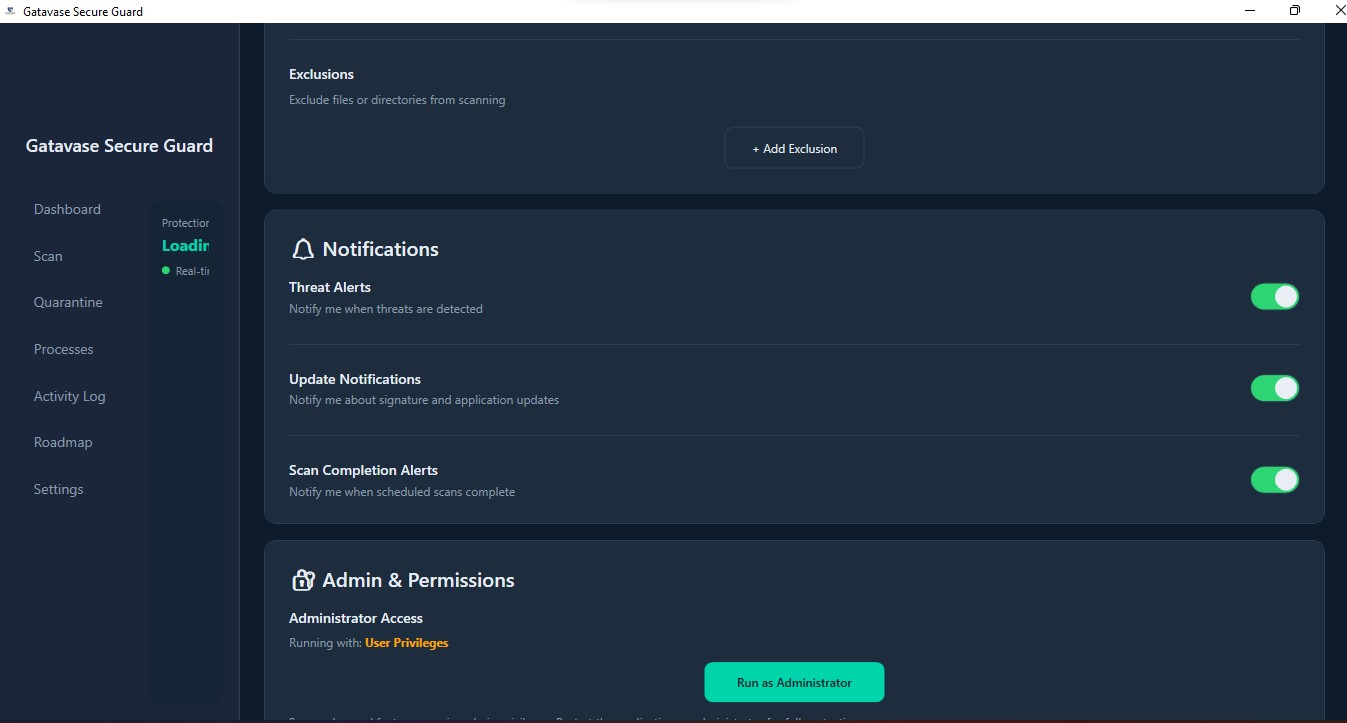
Task: Click the User Privileges status text
Action: 406,643
